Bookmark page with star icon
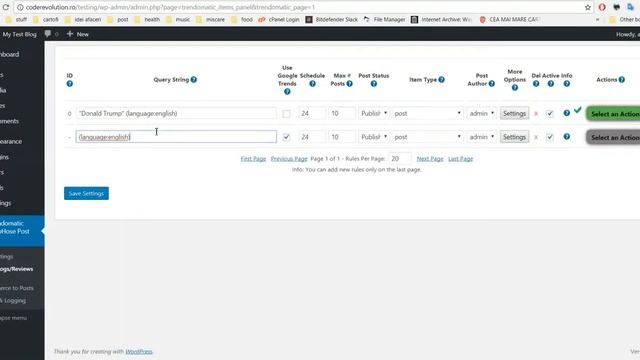The image size is (640, 360). 588,7
